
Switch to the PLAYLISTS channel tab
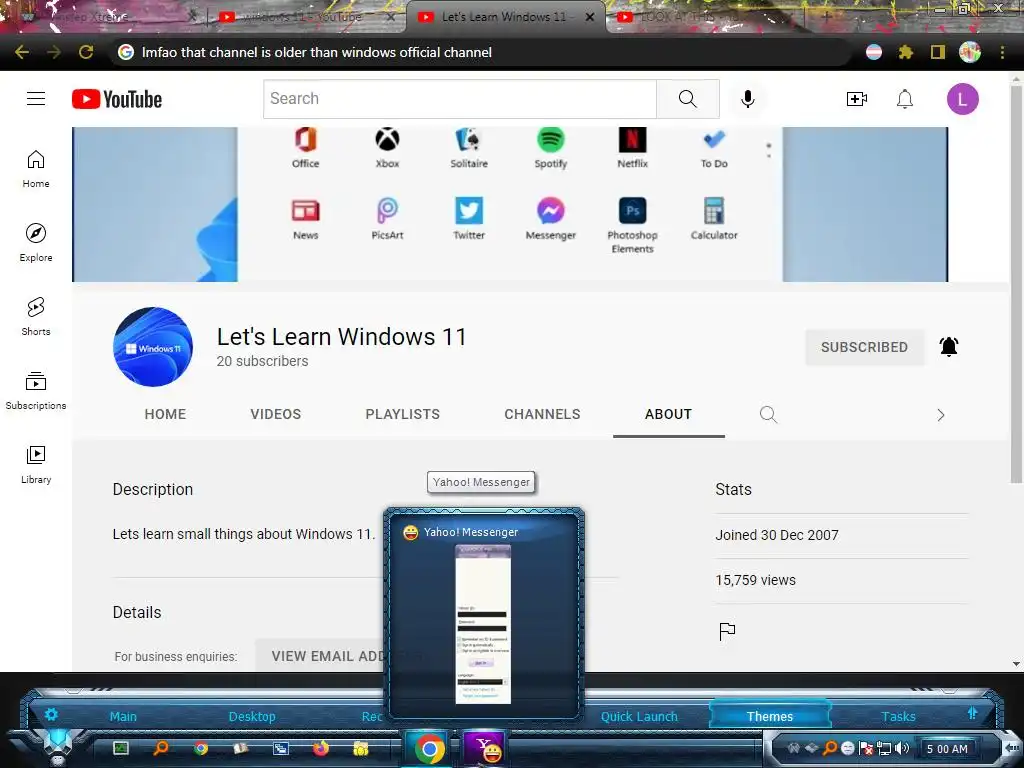402,415
